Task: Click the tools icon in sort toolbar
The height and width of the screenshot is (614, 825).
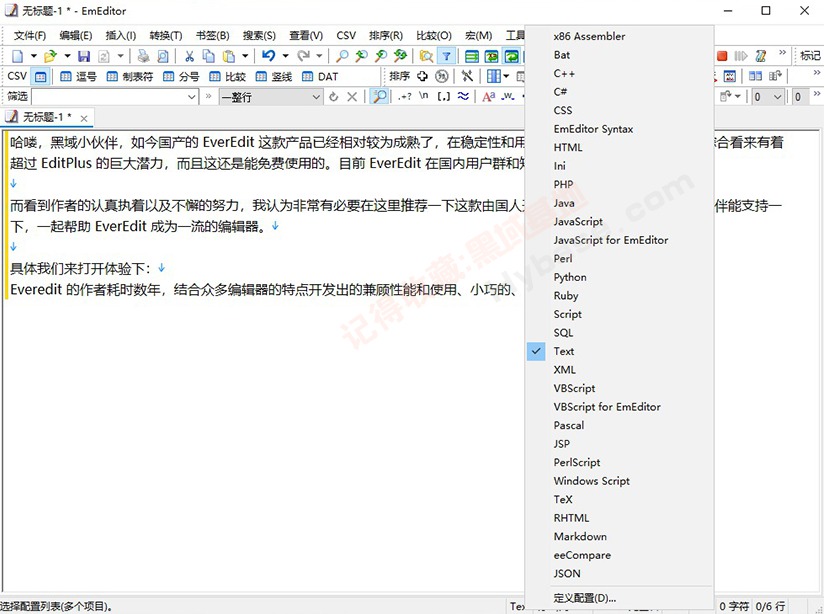Action: [467, 77]
